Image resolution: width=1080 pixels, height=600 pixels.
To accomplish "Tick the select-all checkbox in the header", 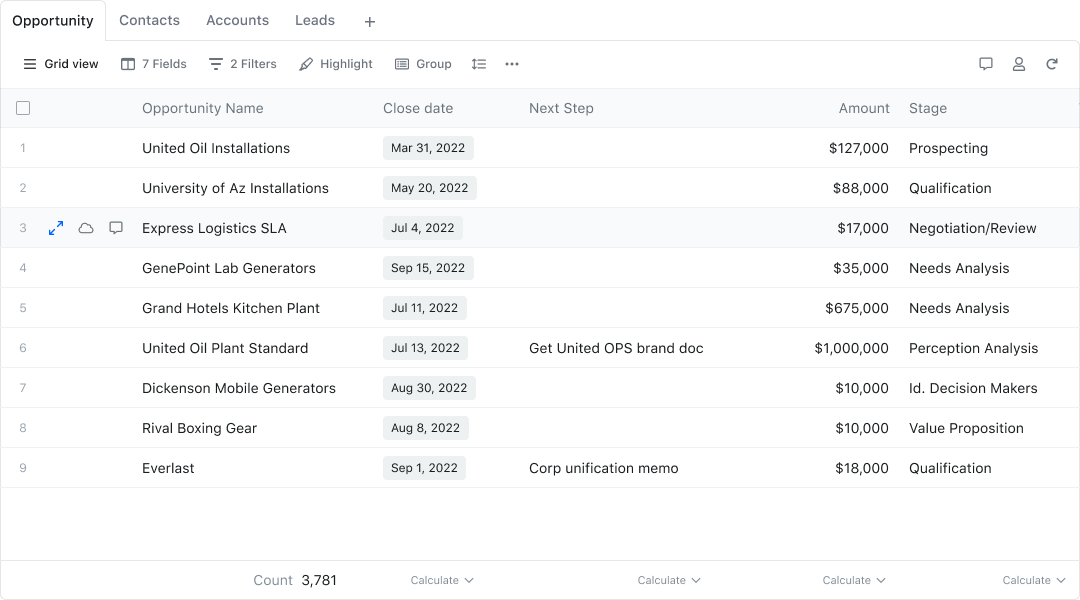I will (23, 108).
